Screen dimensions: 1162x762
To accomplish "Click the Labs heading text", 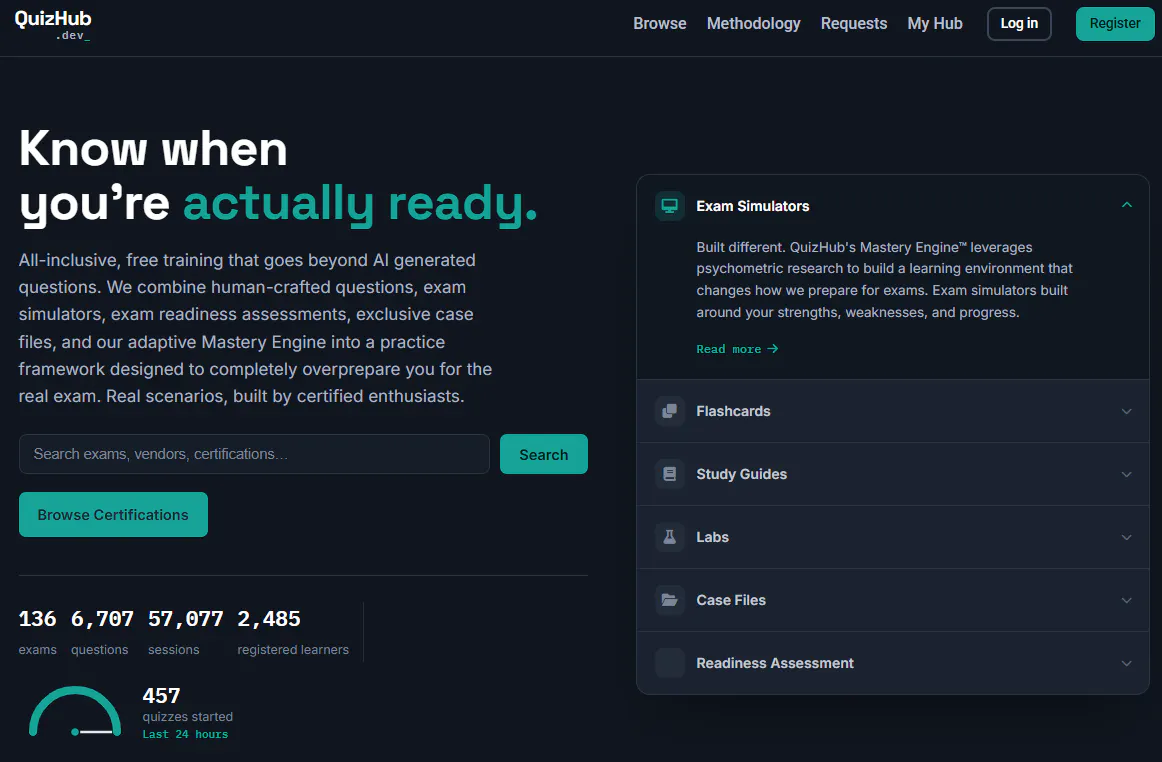I will pos(712,537).
